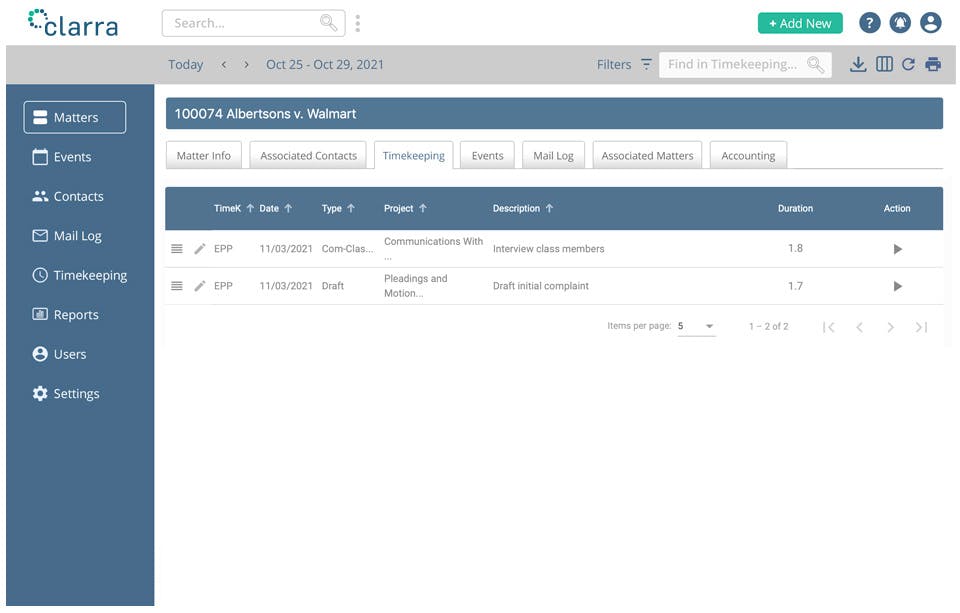Edit the Draft initial complaint entry
The image size is (960, 613).
coord(200,286)
